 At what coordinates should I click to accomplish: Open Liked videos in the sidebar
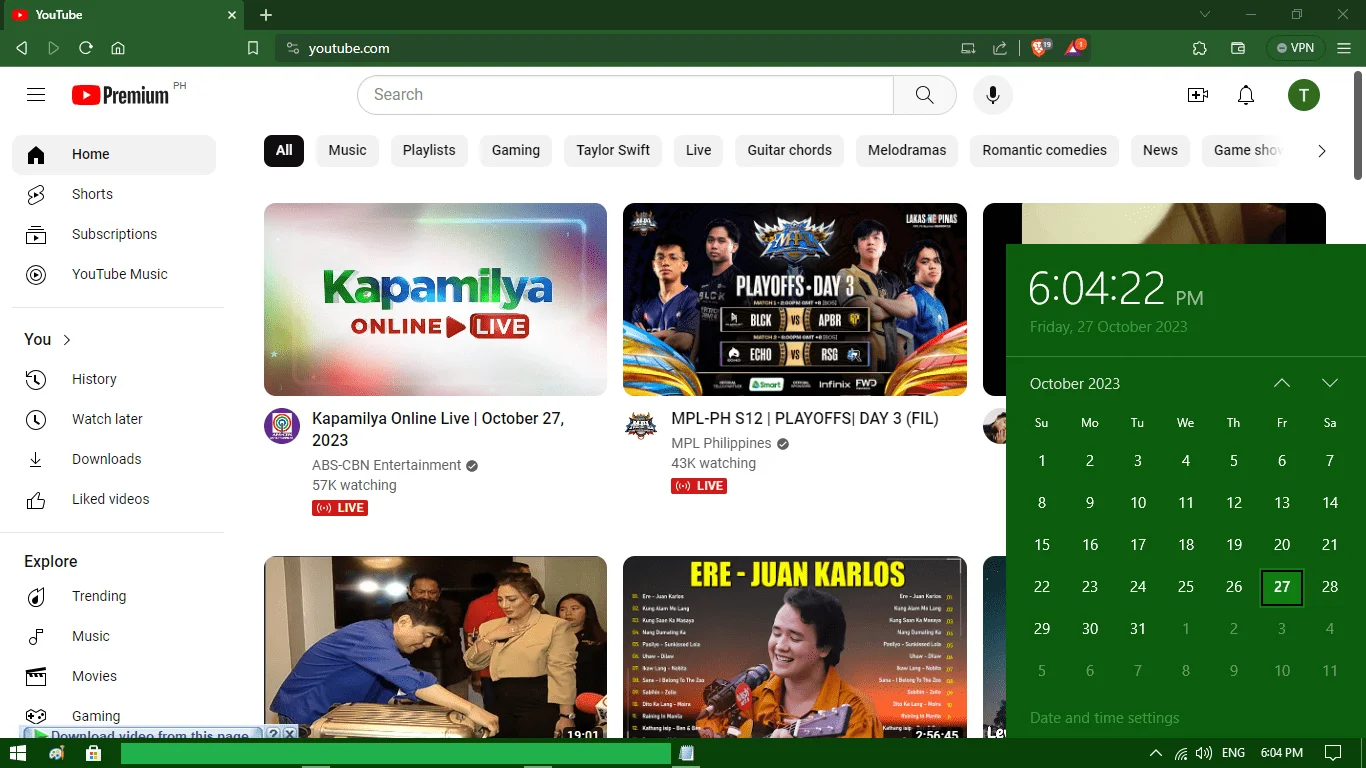point(114,499)
